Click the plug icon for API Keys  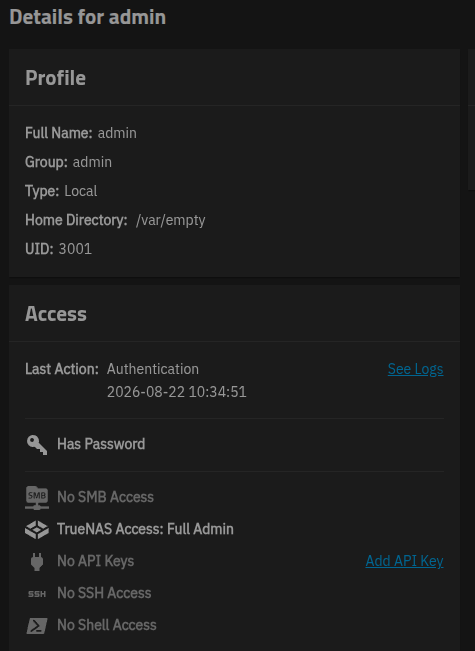click(x=37, y=561)
